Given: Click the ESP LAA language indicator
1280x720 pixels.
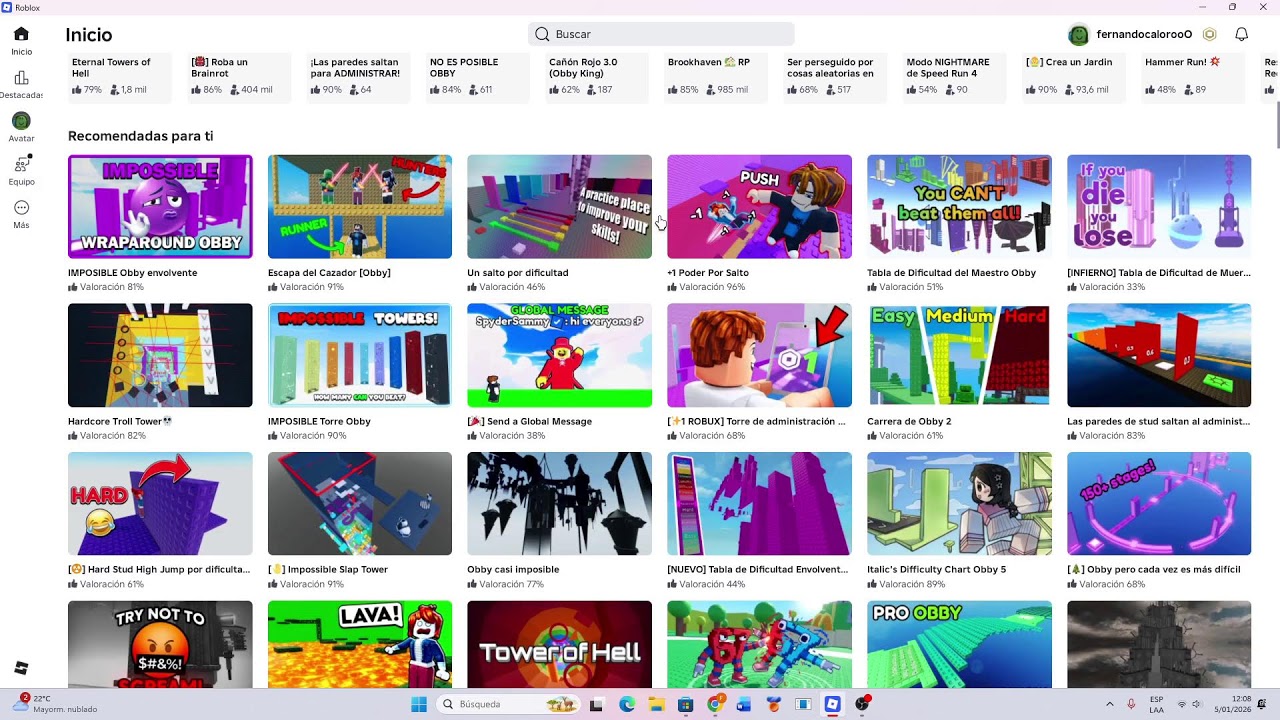Looking at the screenshot, I should (1156, 704).
